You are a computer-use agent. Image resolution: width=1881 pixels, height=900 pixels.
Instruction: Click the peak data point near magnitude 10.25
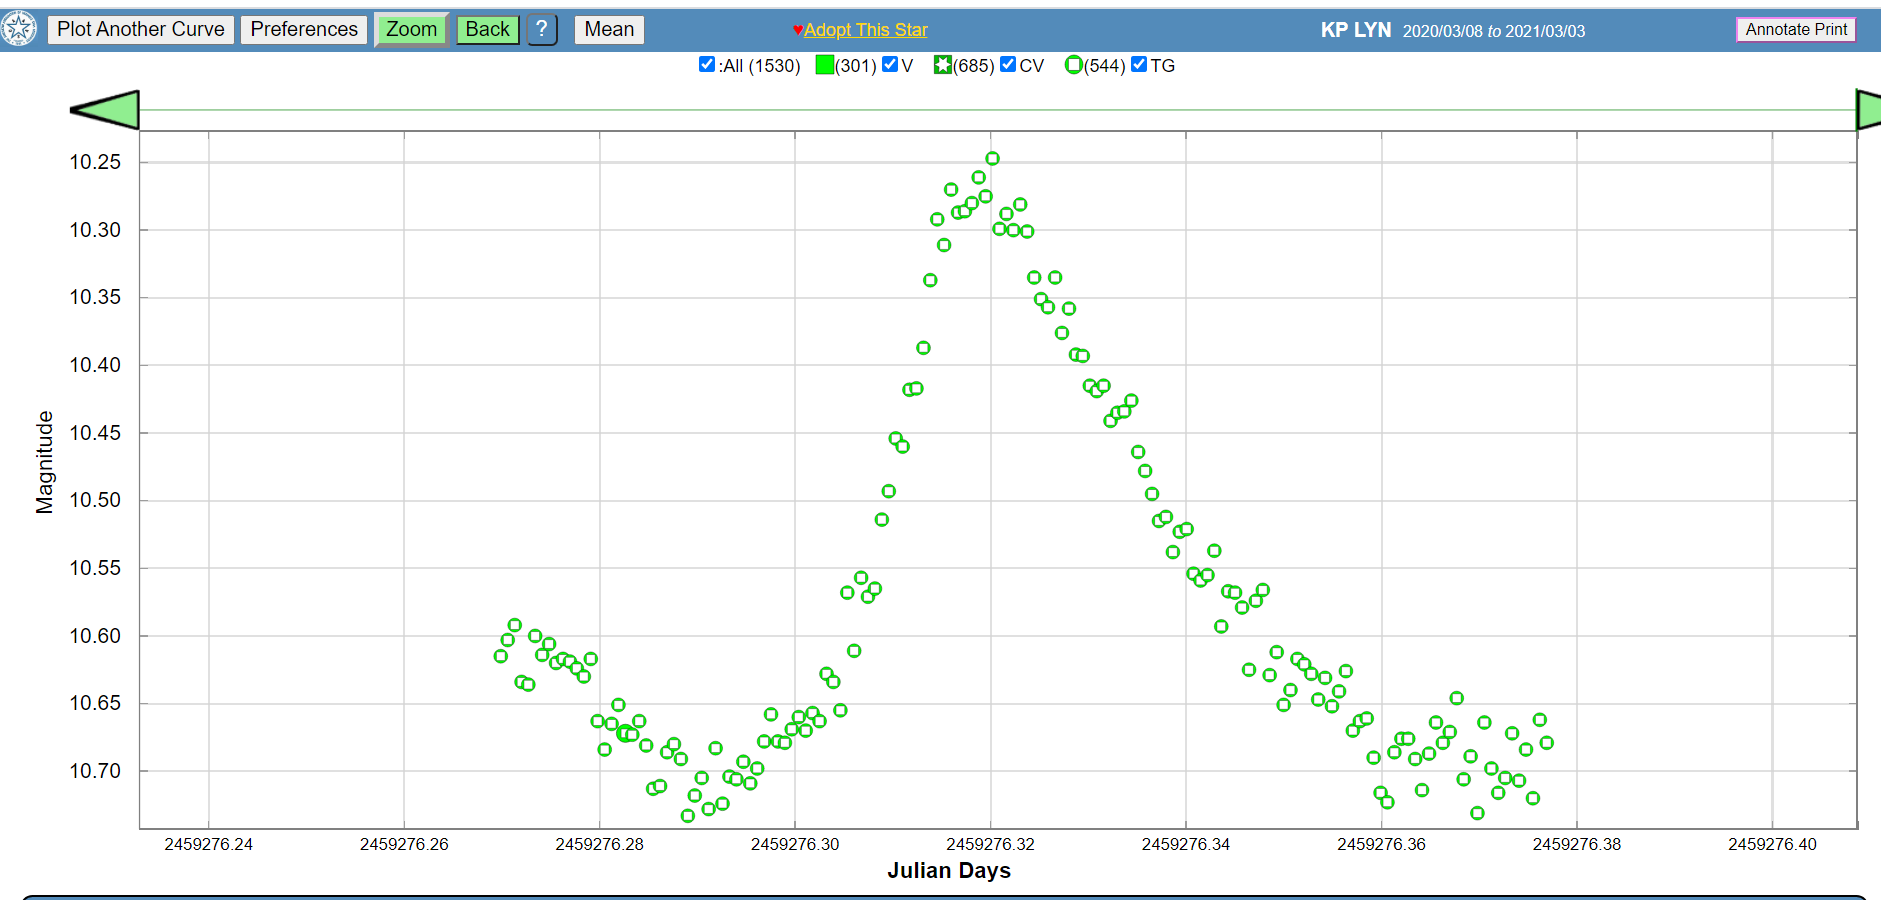click(992, 158)
